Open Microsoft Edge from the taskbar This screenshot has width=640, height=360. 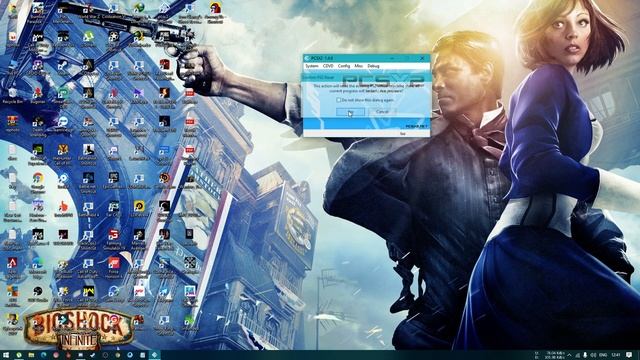tap(43, 355)
